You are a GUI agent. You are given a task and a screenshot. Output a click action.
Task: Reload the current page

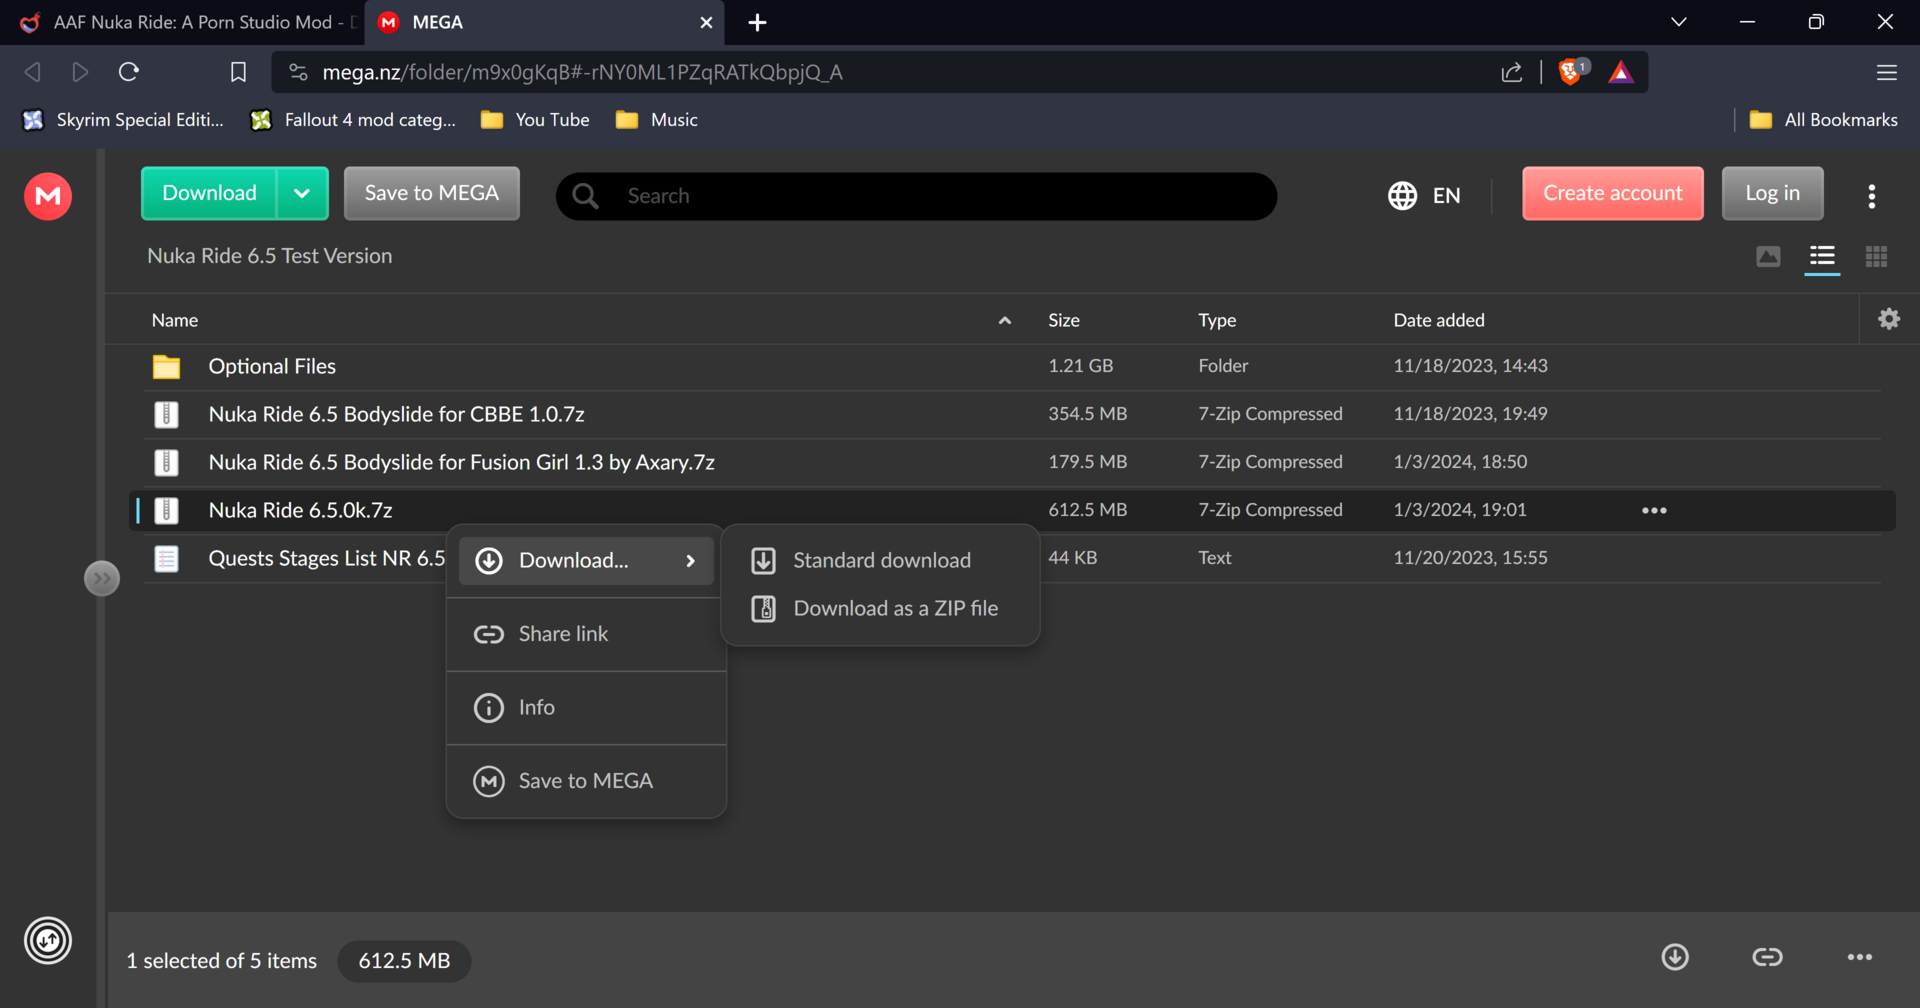point(129,72)
